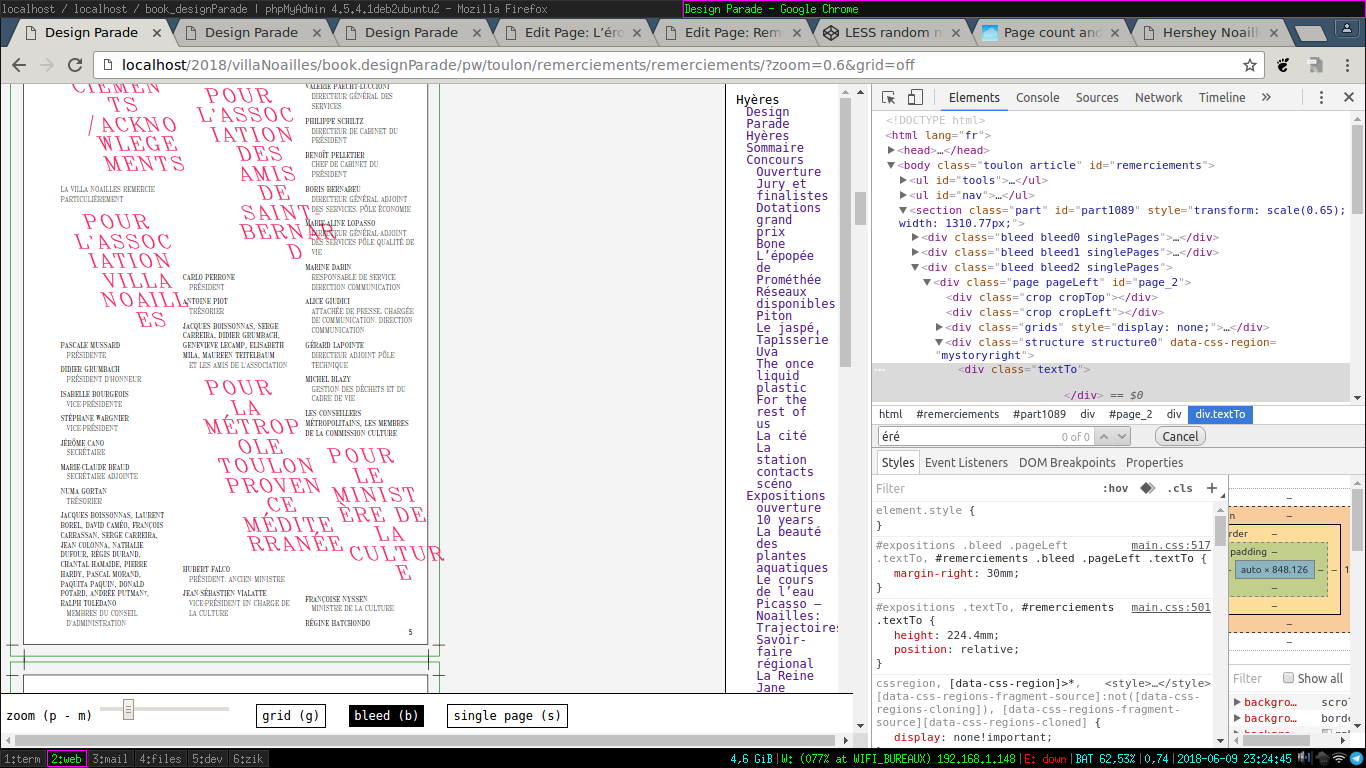The image size is (1366, 768).
Task: Reload the page with the browser refresh button
Action: [76, 66]
